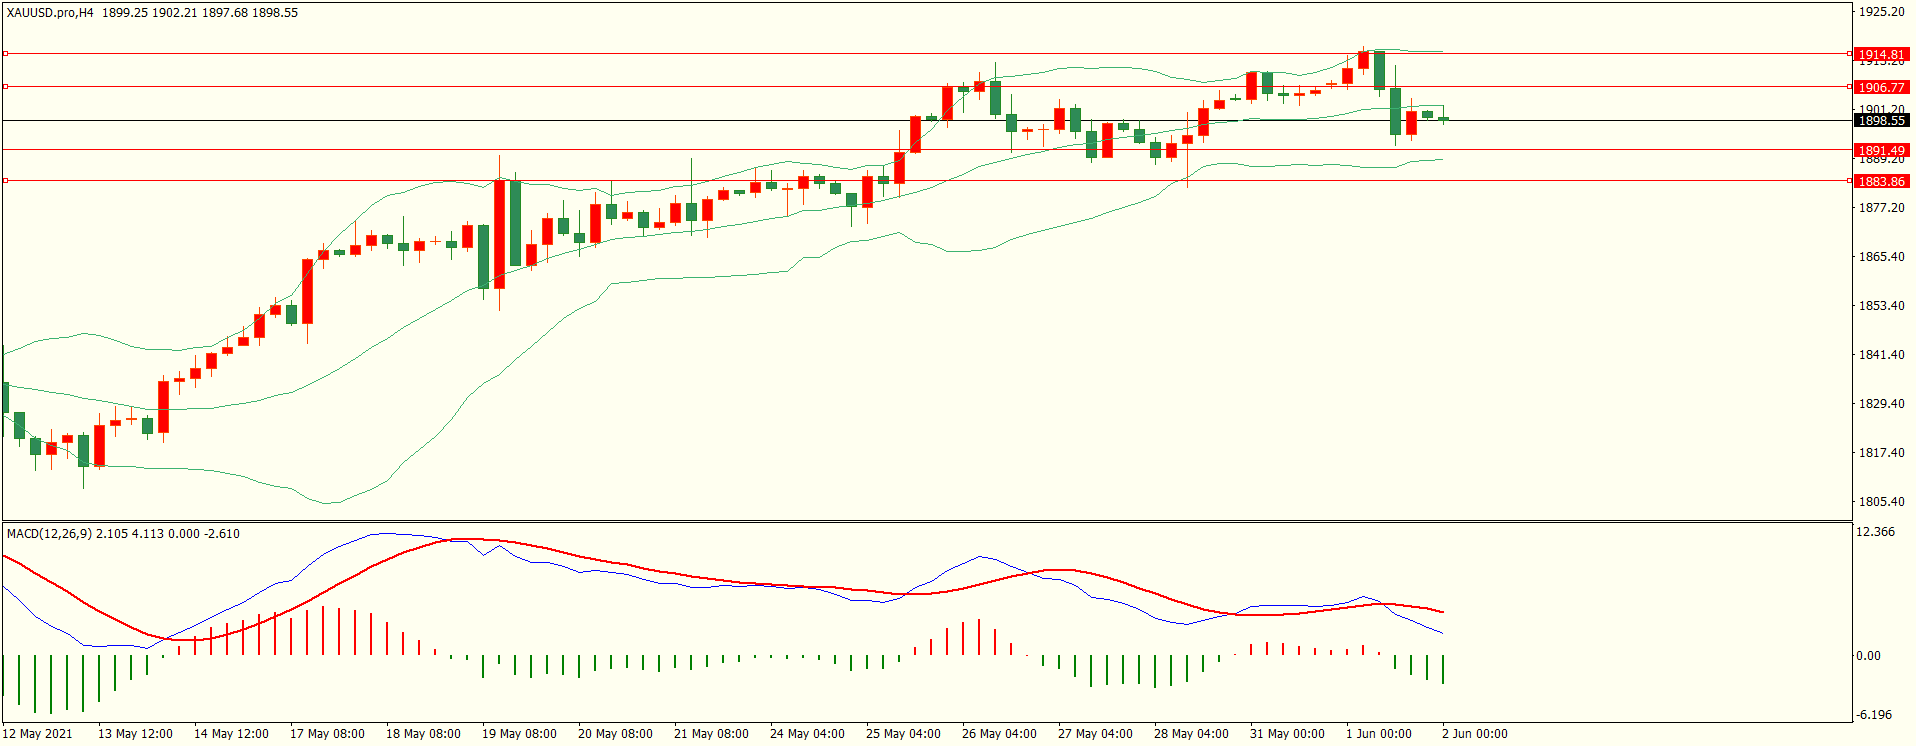Image resolution: width=1916 pixels, height=746 pixels.
Task: Click the 1817.40 price scale value
Action: coord(1881,453)
